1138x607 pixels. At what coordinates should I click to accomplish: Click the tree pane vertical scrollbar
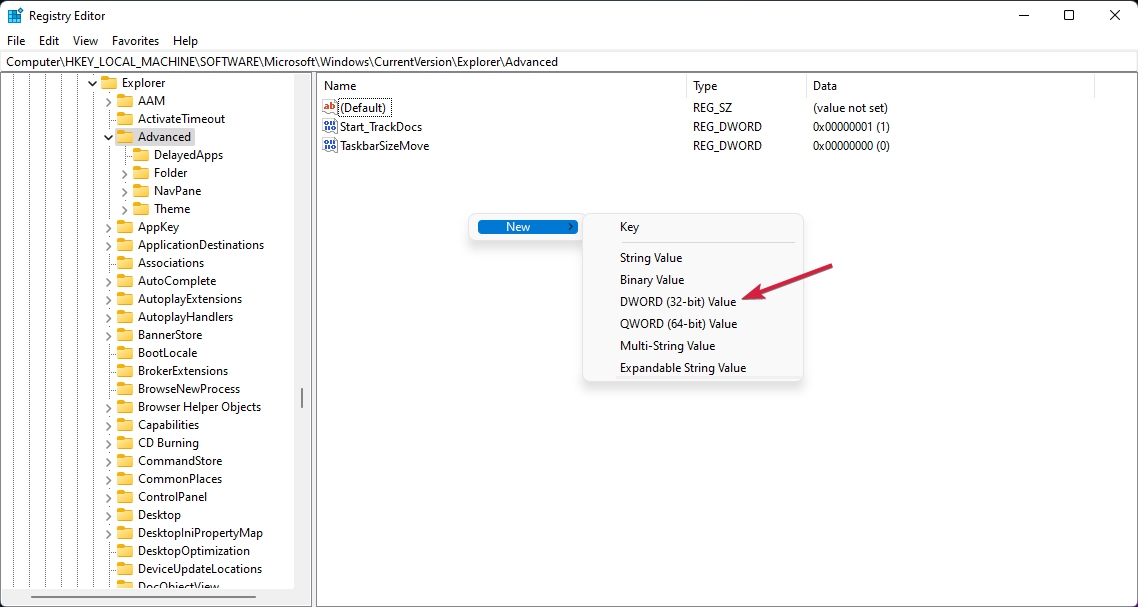click(x=302, y=398)
